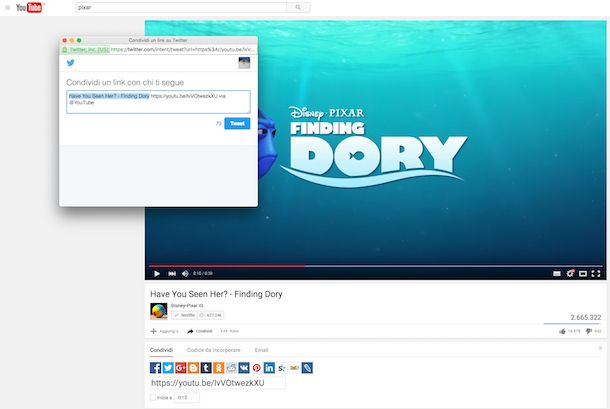Viewport: 610px width, 409px height.
Task: Enter fullscreen mode
Action: [596, 274]
